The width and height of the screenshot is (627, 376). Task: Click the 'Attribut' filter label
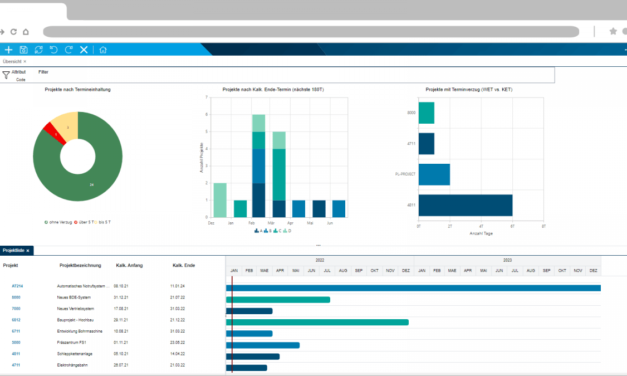(x=18, y=72)
